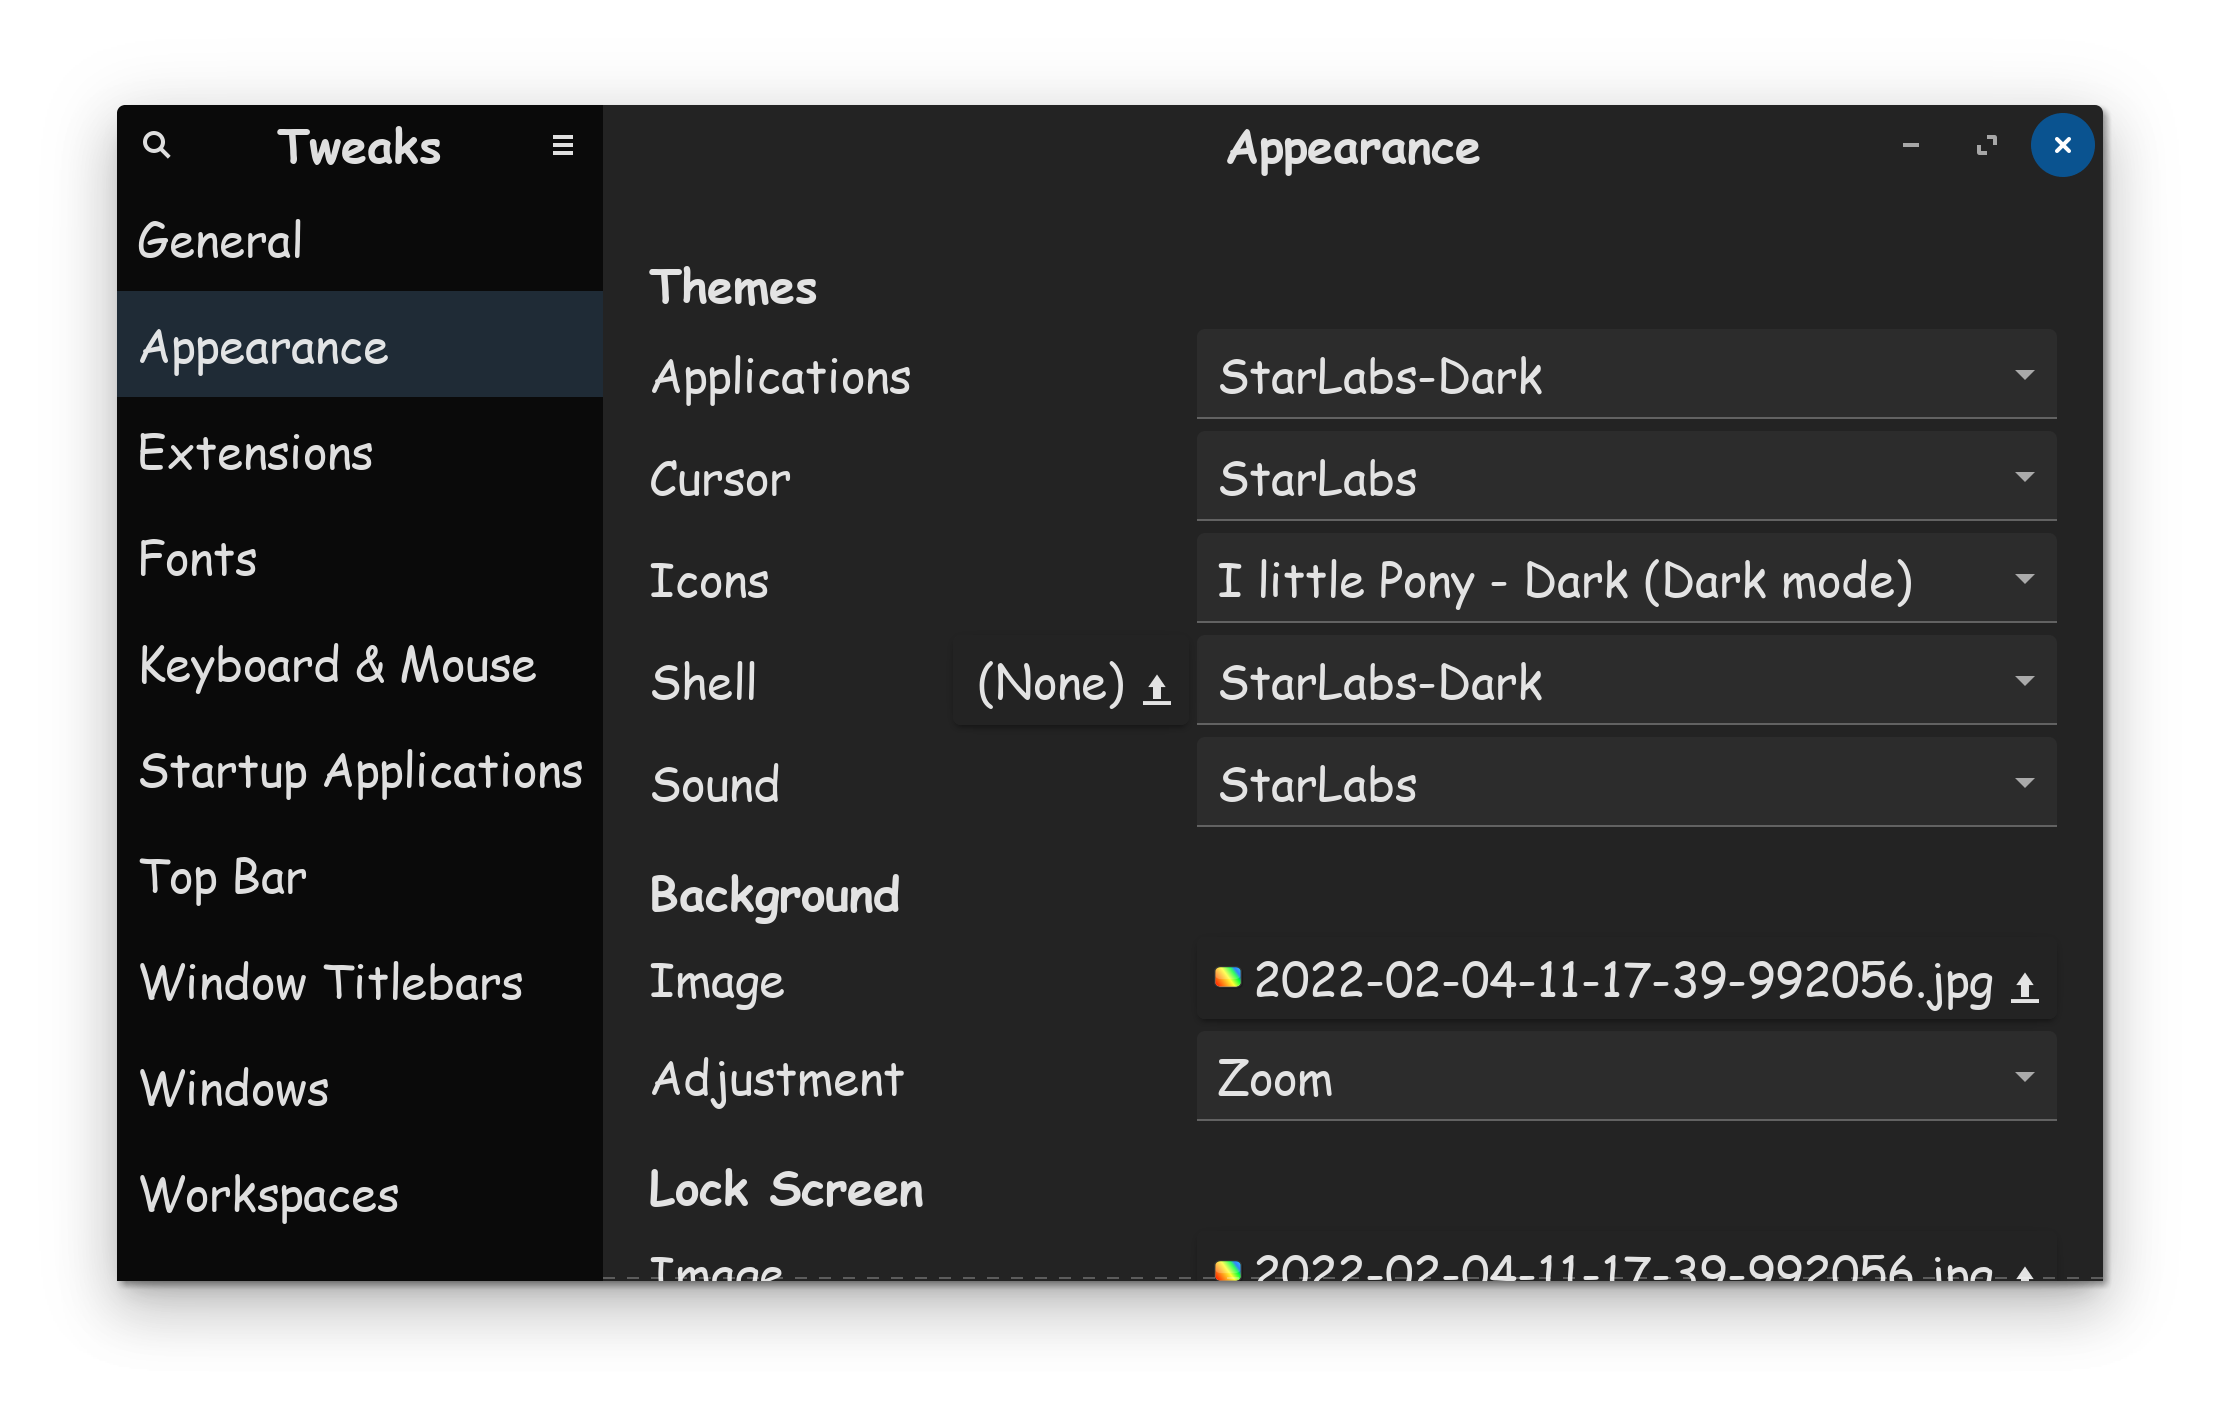Open the Sound theme dropdown

coord(1626,783)
